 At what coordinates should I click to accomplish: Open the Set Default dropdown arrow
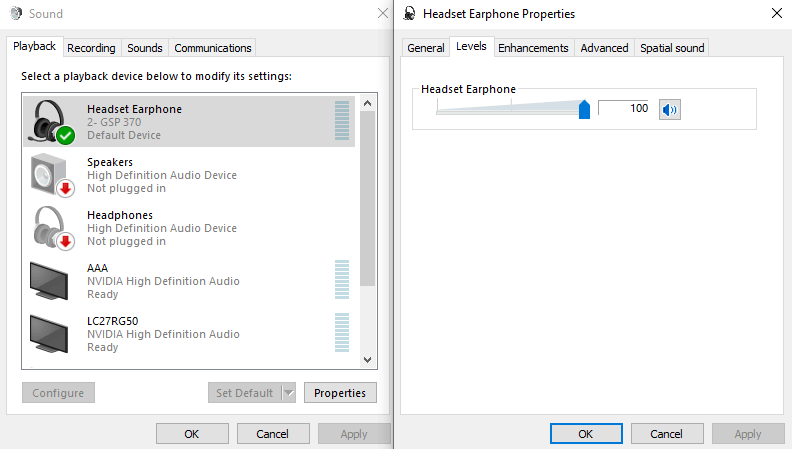coord(288,393)
